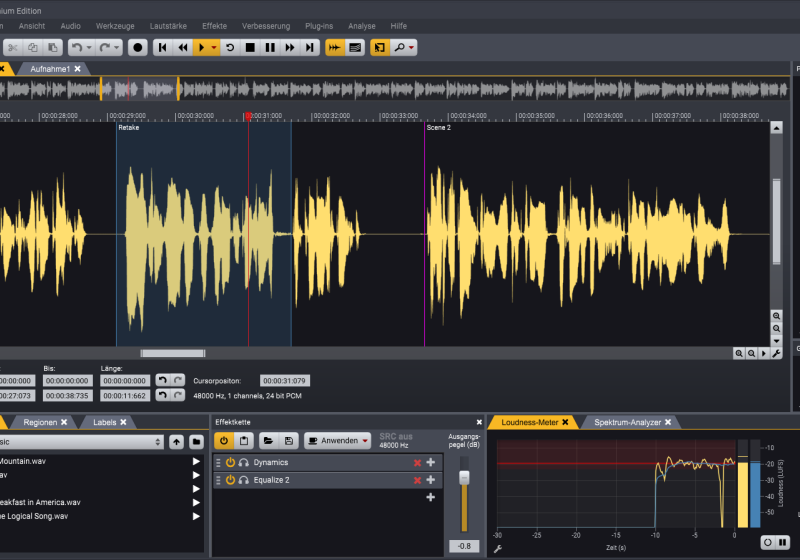Stop playback with the Stop button
800x560 pixels.
click(250, 47)
